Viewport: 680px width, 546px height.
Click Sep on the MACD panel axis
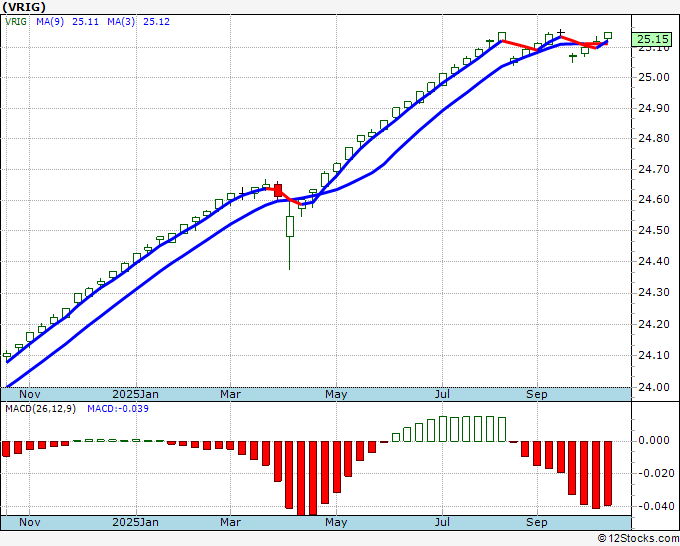tap(536, 522)
